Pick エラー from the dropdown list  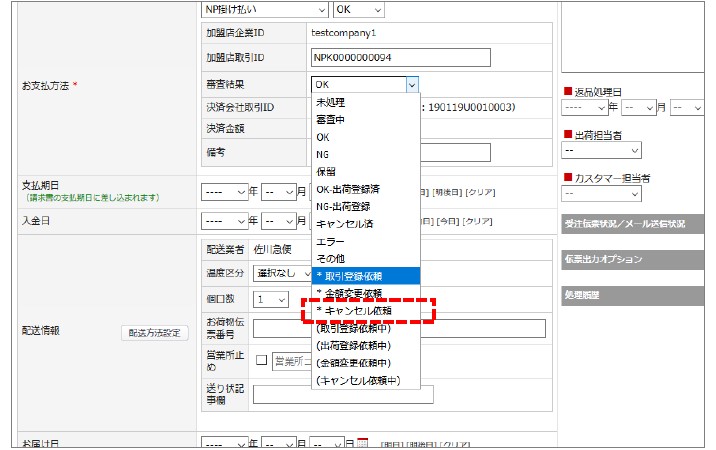tap(366, 241)
